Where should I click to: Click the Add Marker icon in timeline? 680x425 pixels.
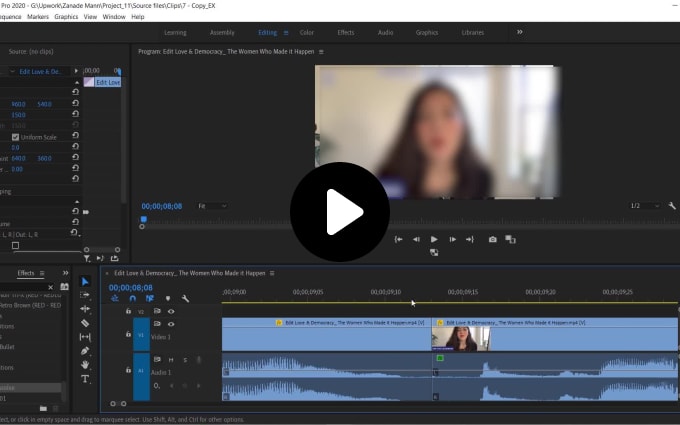pyautogui.click(x=168, y=298)
